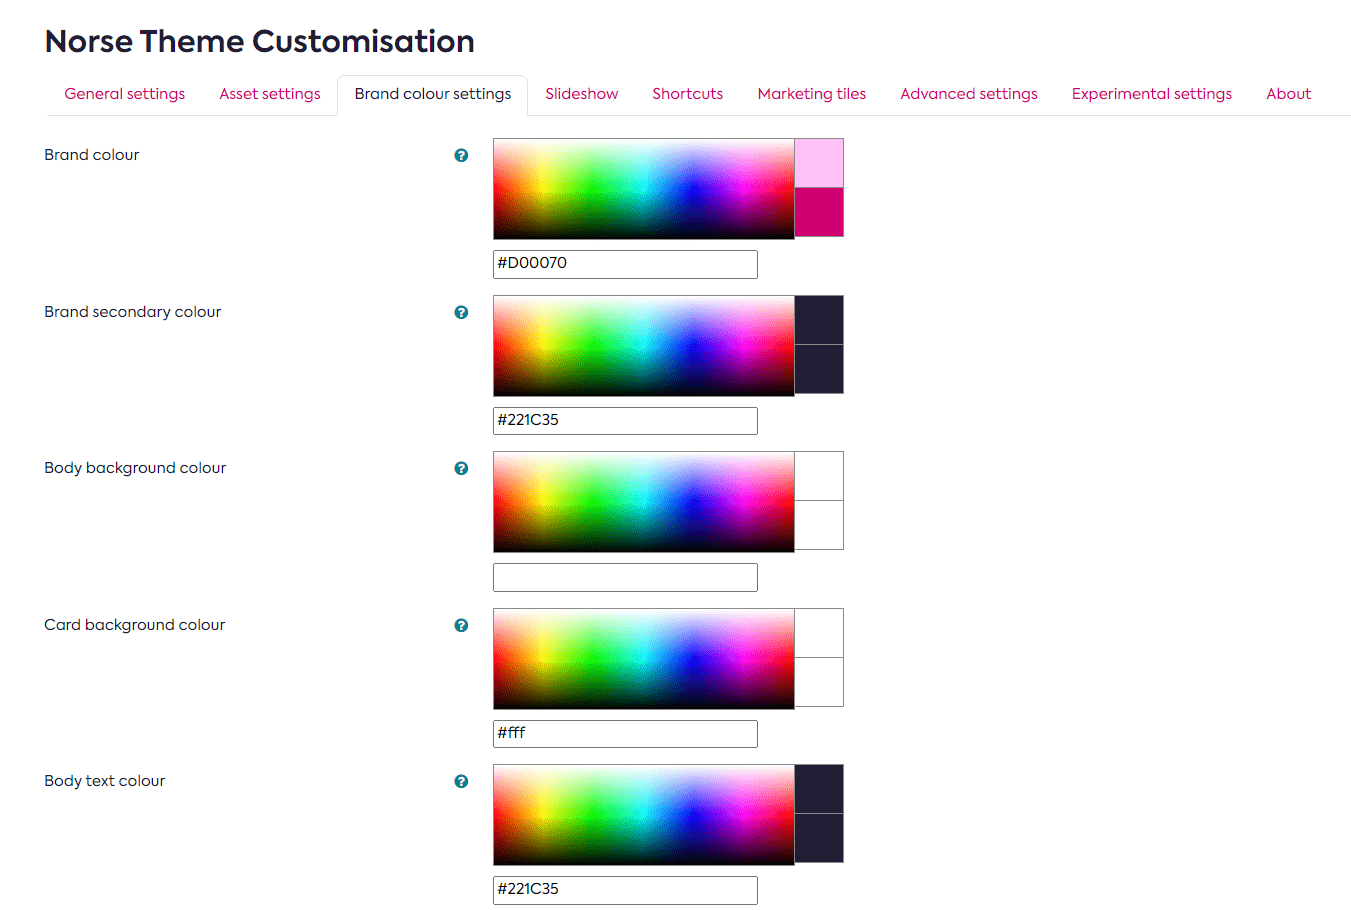Switch to Advanced settings tab
1351x910 pixels.
pos(968,94)
